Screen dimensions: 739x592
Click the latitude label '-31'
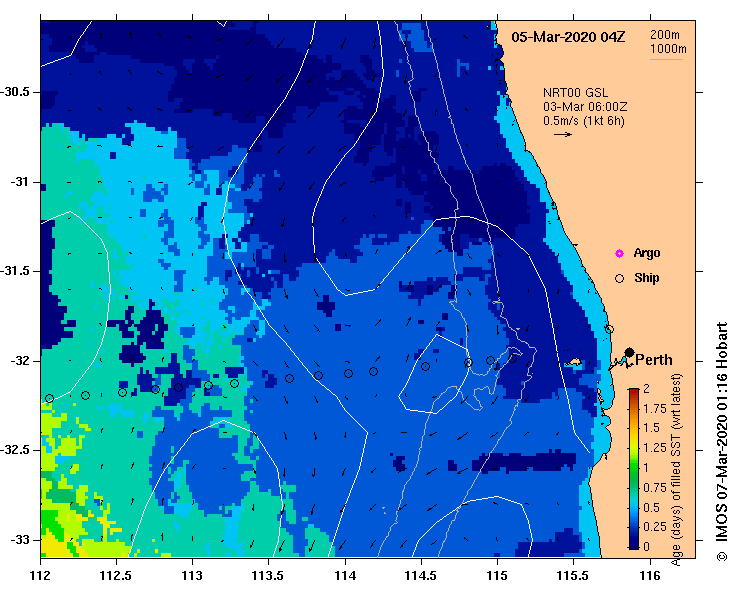coord(19,182)
